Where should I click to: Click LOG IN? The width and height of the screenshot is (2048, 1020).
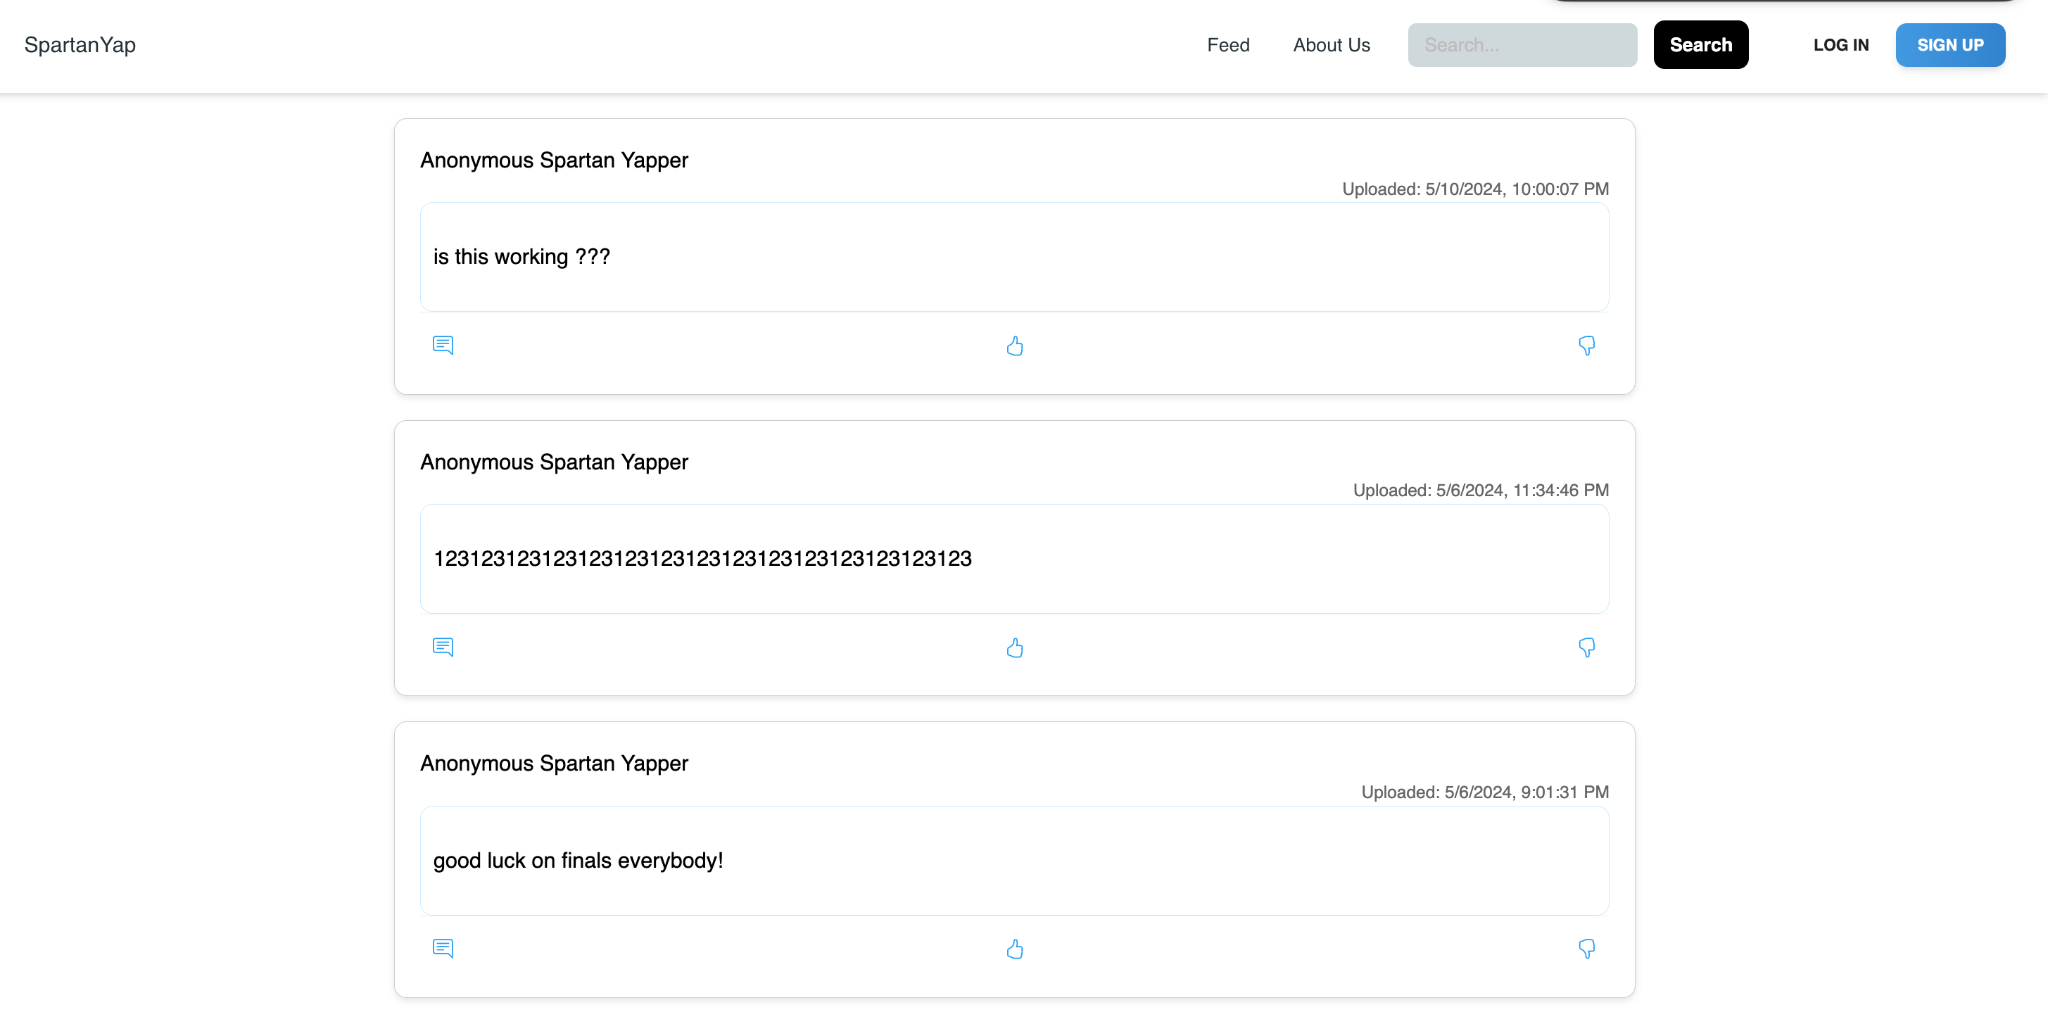point(1841,45)
